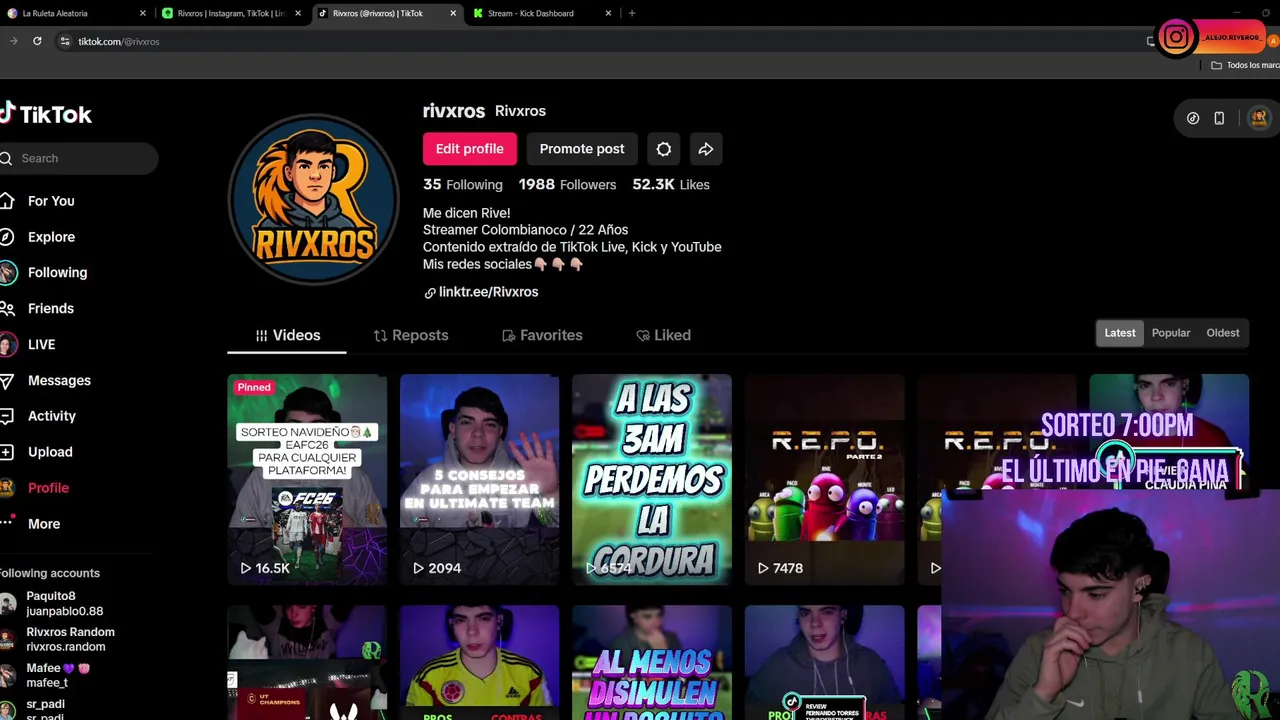Select Profile in sidebar
This screenshot has width=1280, height=720.
pos(48,488)
